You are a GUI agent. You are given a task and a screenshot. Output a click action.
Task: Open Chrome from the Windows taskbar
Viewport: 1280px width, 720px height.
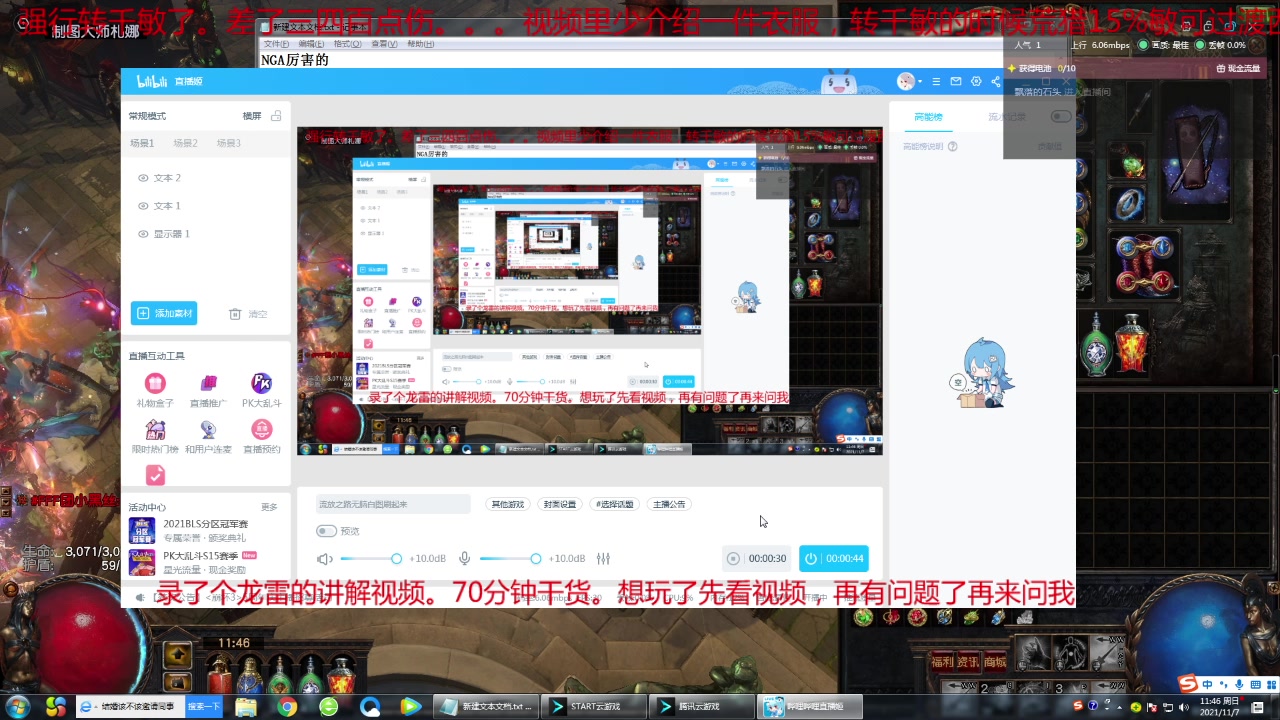pos(287,707)
